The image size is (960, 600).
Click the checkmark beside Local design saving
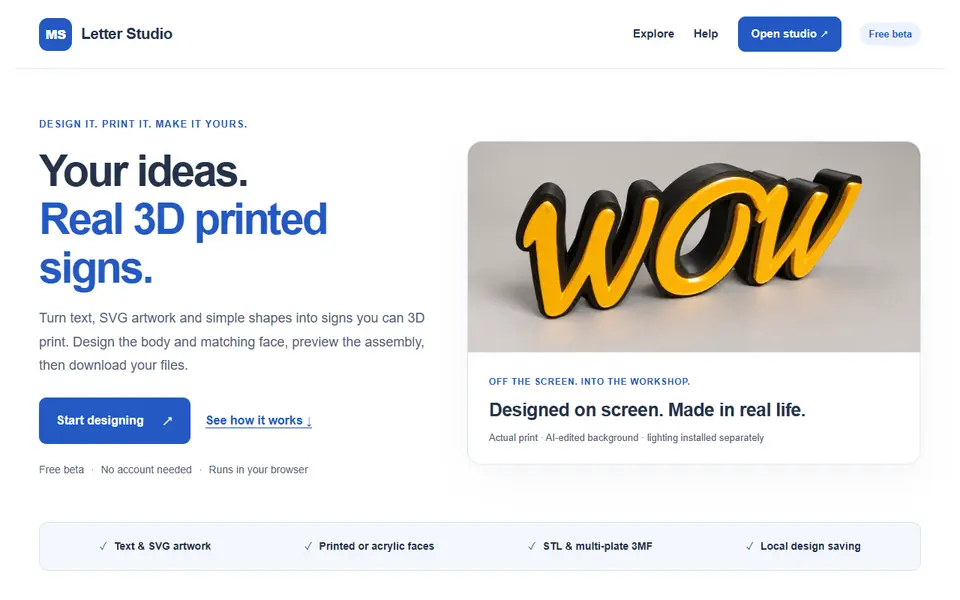749,546
